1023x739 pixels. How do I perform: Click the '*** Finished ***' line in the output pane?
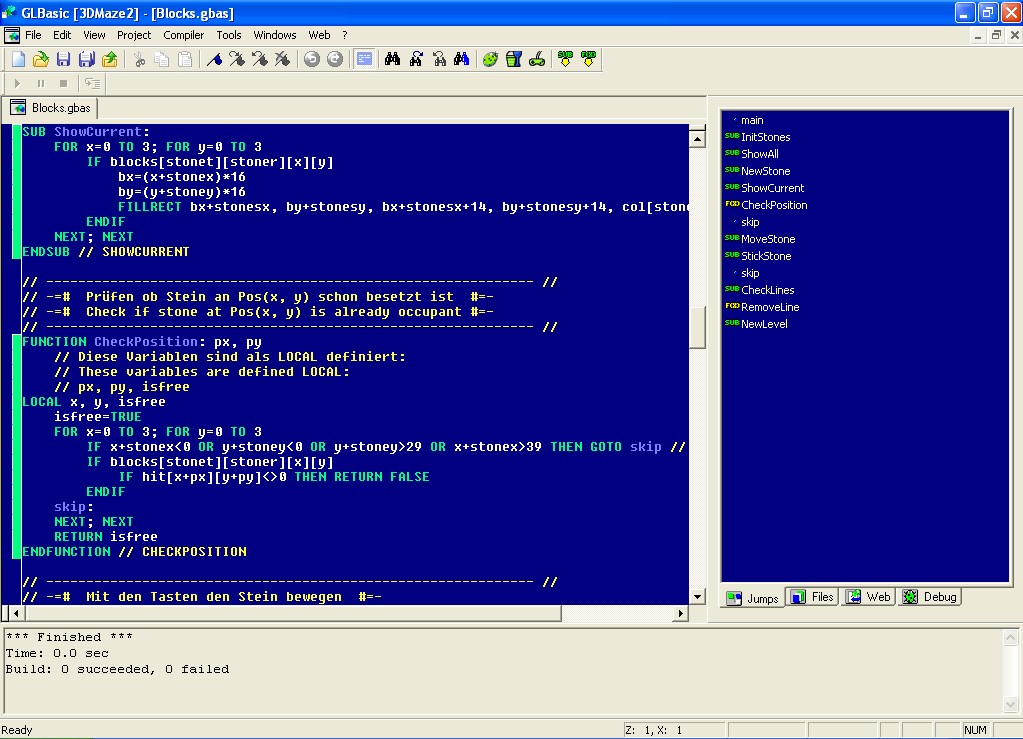pyautogui.click(x=69, y=637)
